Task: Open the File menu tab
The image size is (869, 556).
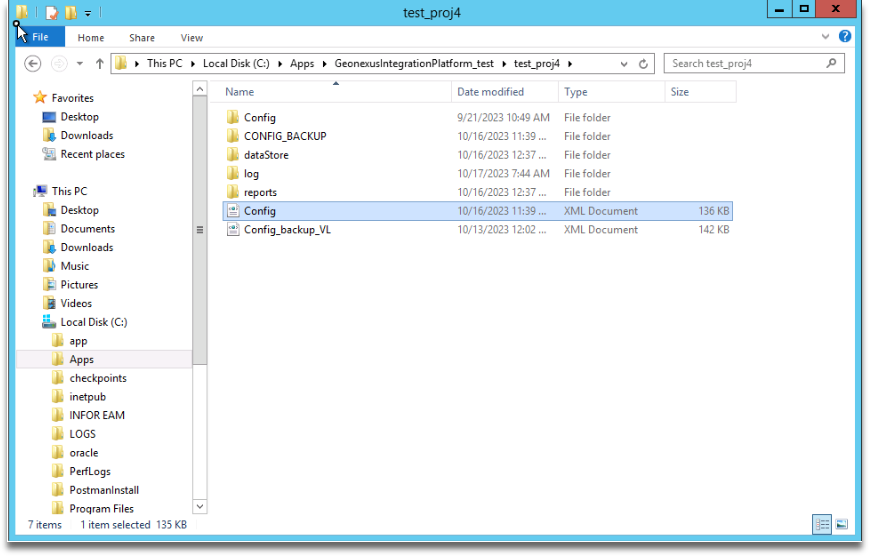Action: click(40, 37)
